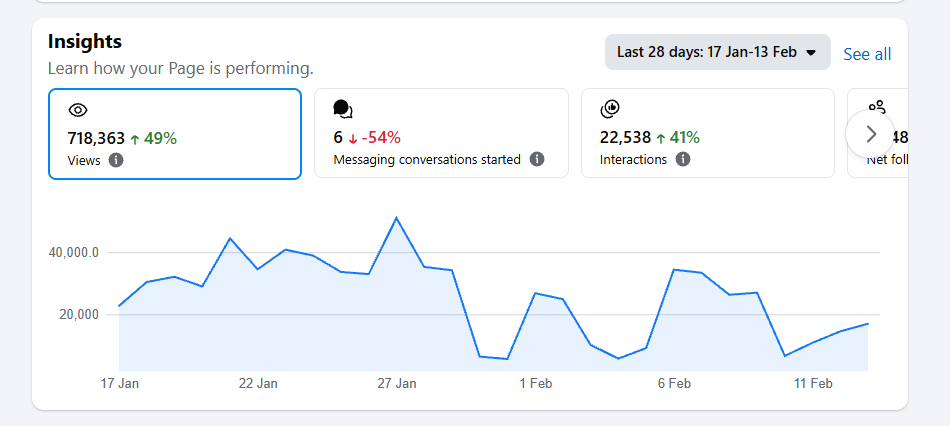Click the Net followers people icon
Viewport: 950px width, 426px height.
pyautogui.click(x=877, y=107)
